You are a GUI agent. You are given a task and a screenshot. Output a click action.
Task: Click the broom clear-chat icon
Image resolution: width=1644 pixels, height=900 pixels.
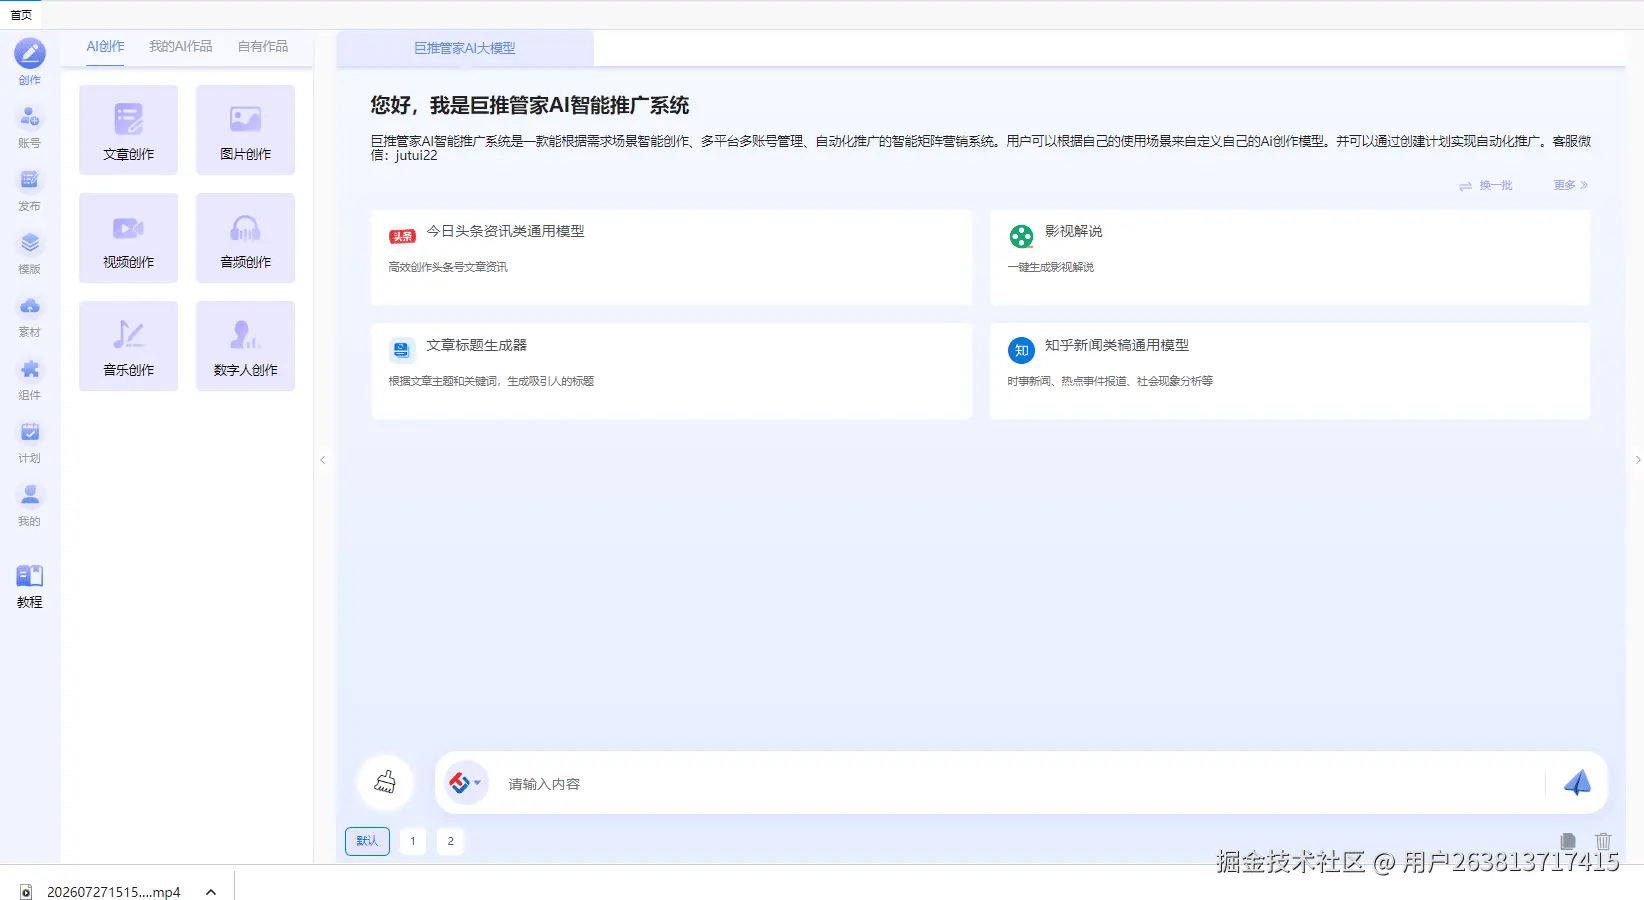(385, 782)
